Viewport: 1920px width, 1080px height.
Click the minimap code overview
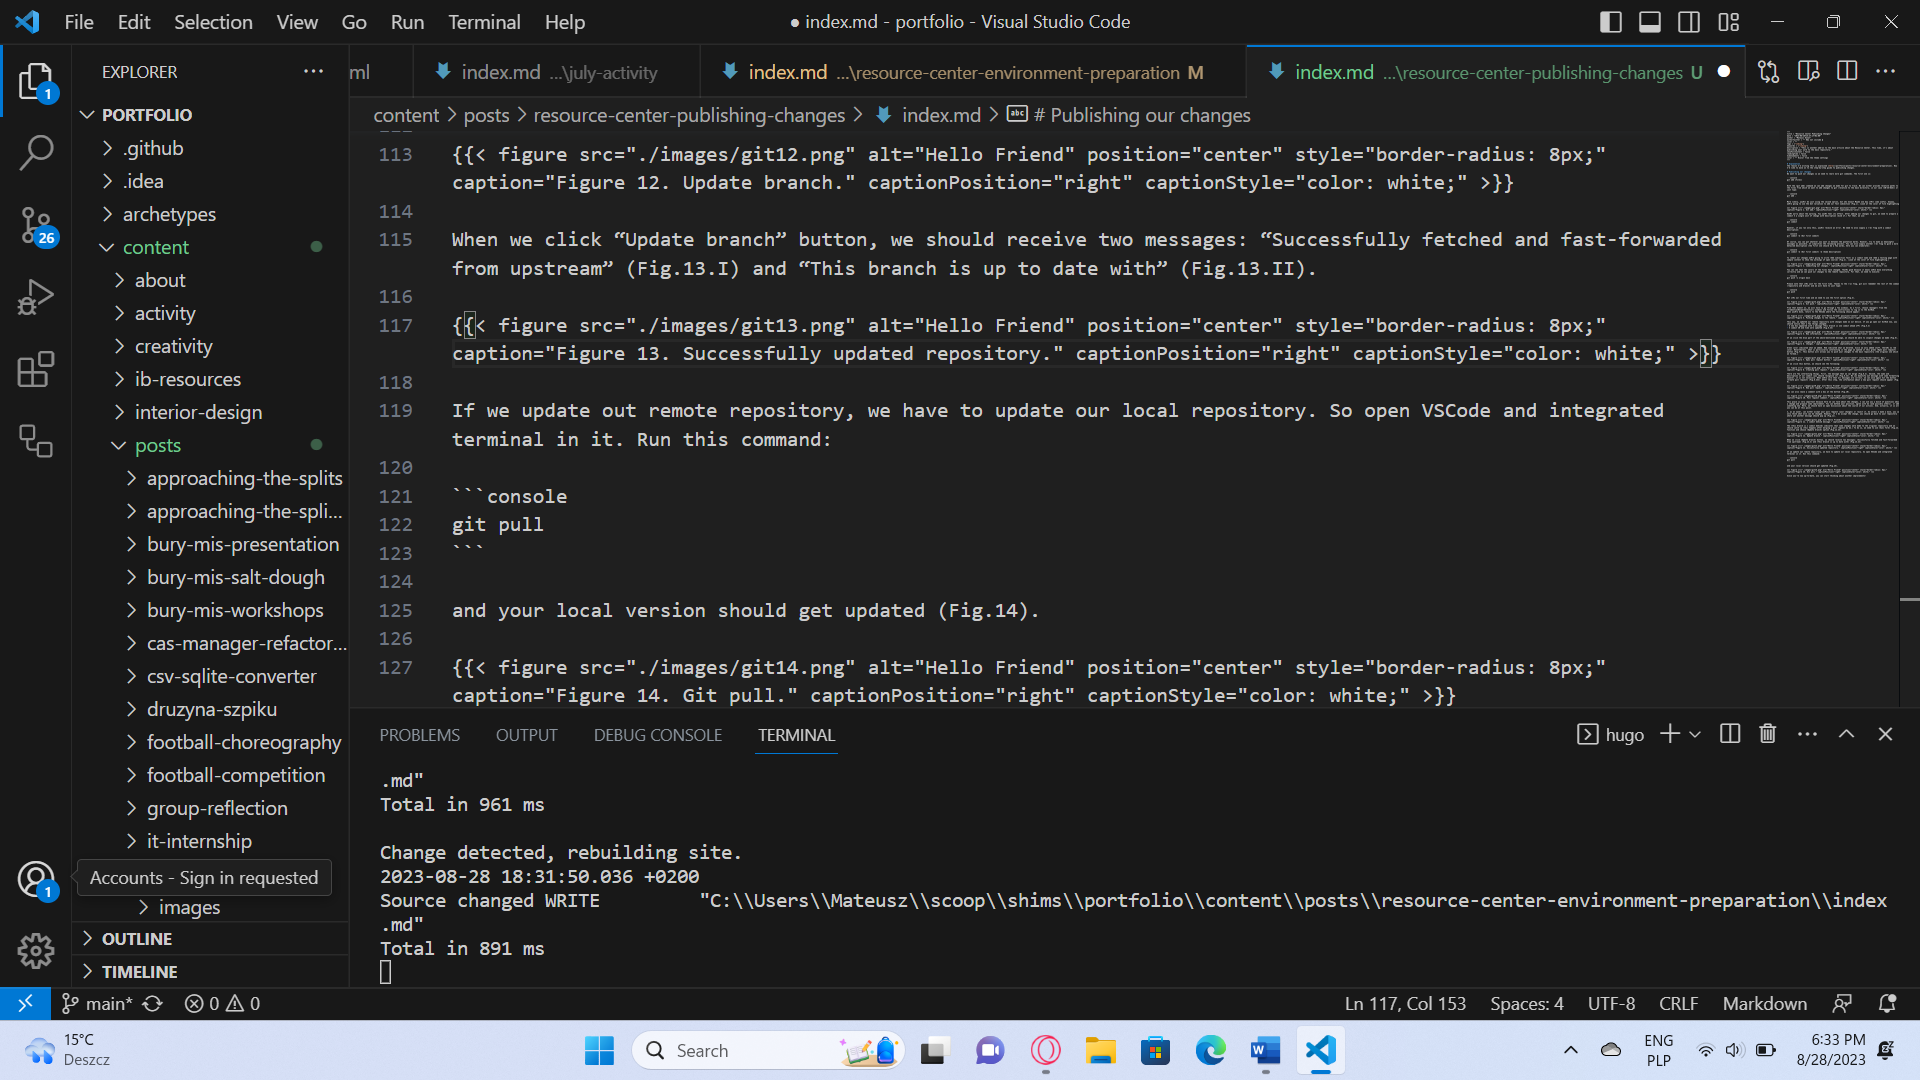coord(1841,305)
